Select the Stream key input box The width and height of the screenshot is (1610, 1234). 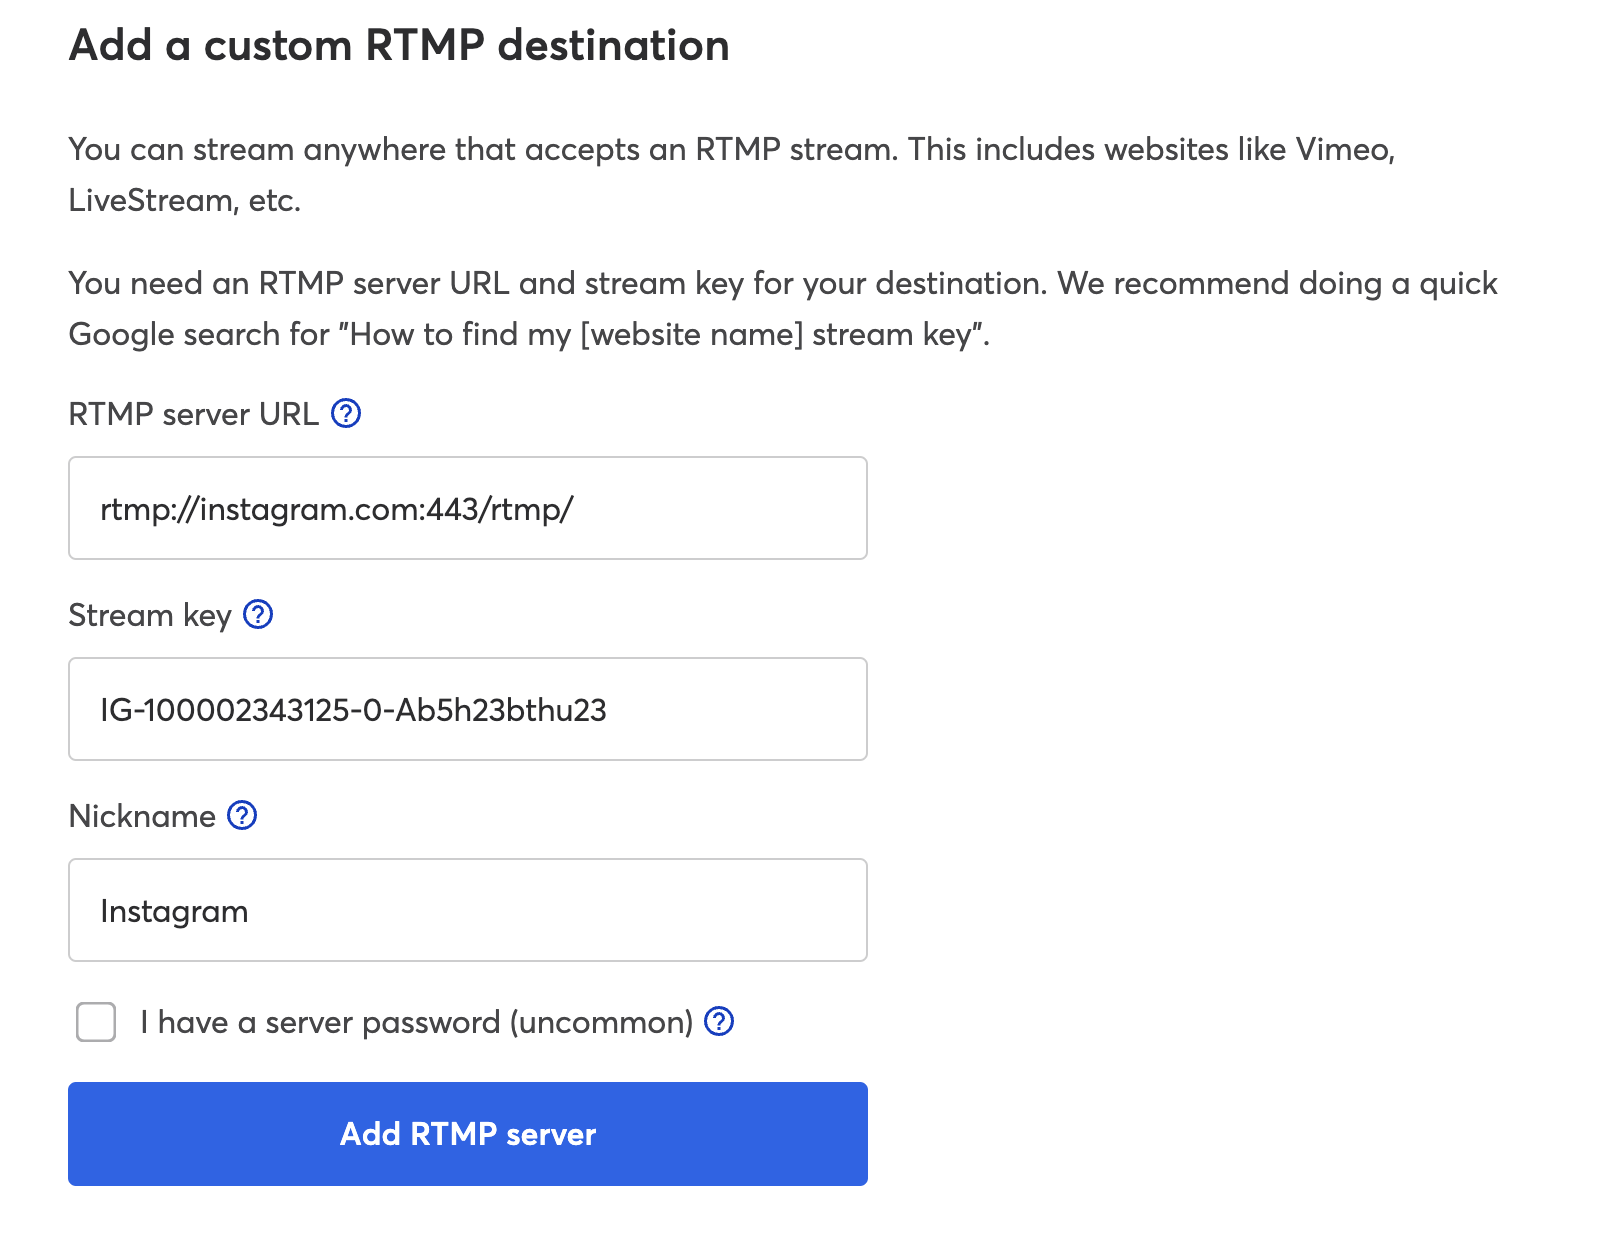[468, 709]
